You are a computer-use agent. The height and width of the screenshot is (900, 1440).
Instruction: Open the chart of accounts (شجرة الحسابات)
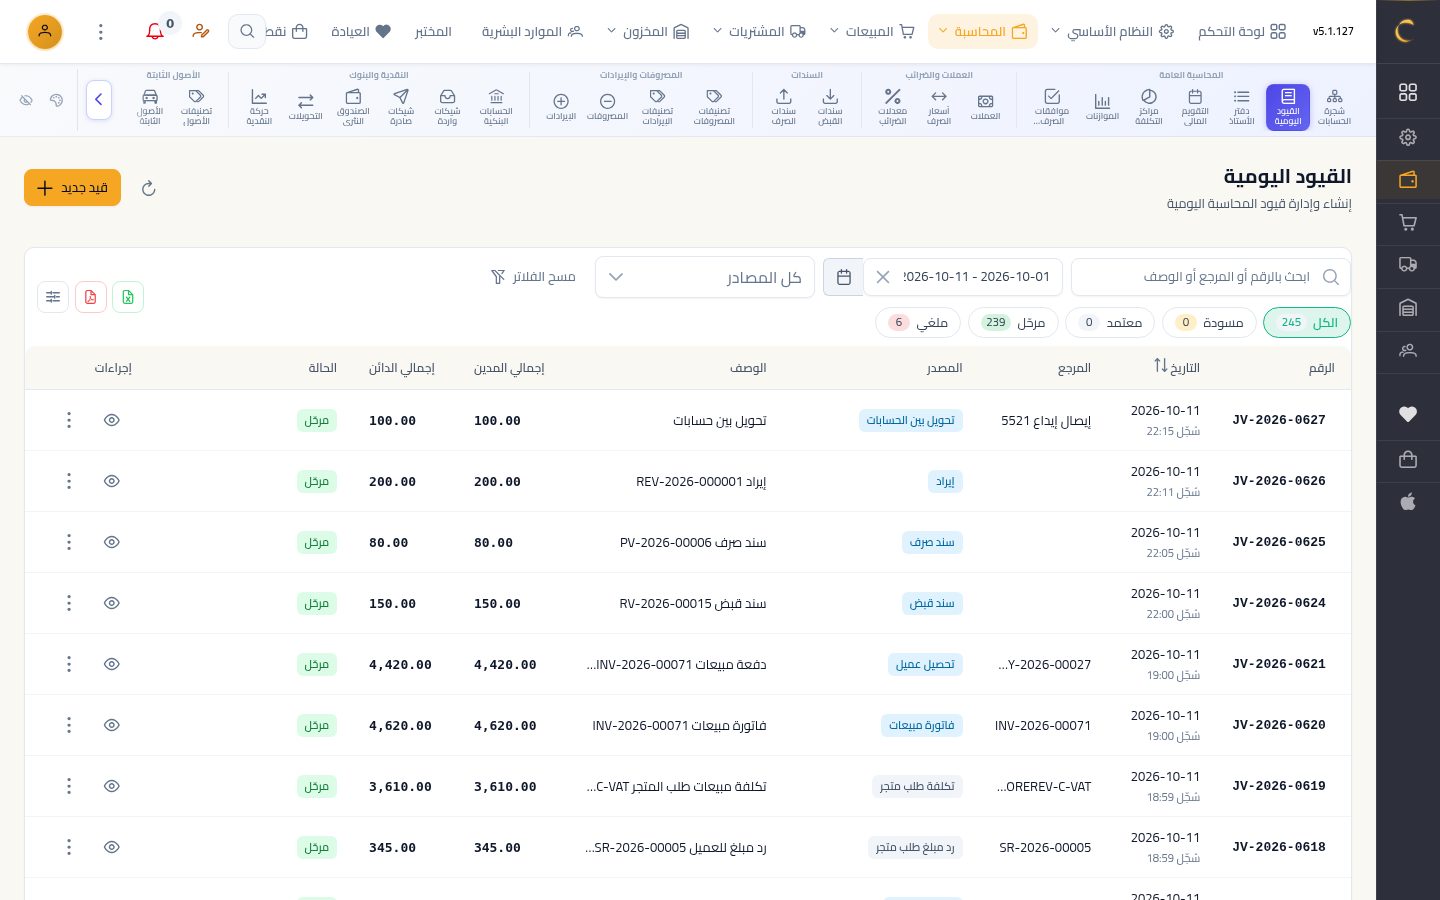pos(1334,107)
